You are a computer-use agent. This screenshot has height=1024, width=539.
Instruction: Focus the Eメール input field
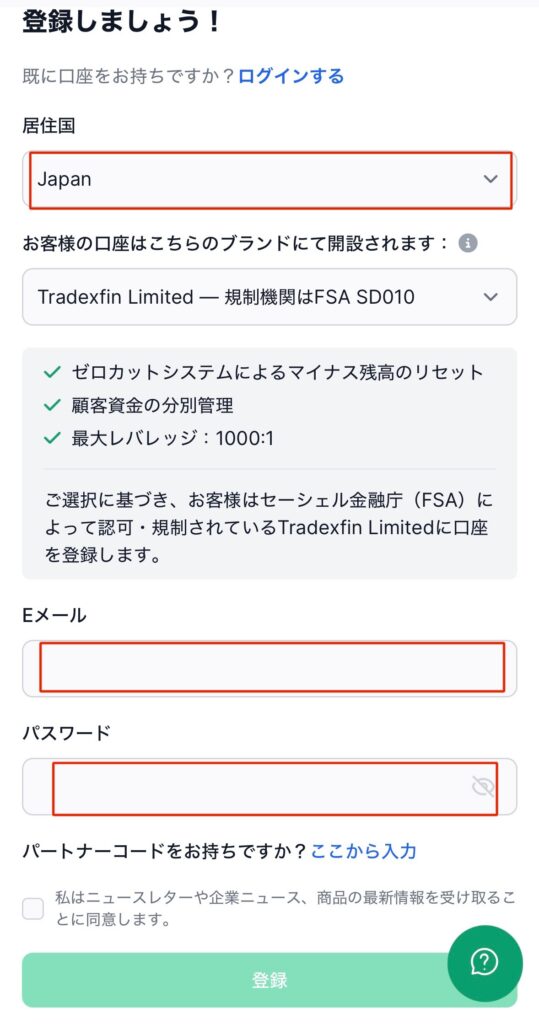click(x=269, y=668)
